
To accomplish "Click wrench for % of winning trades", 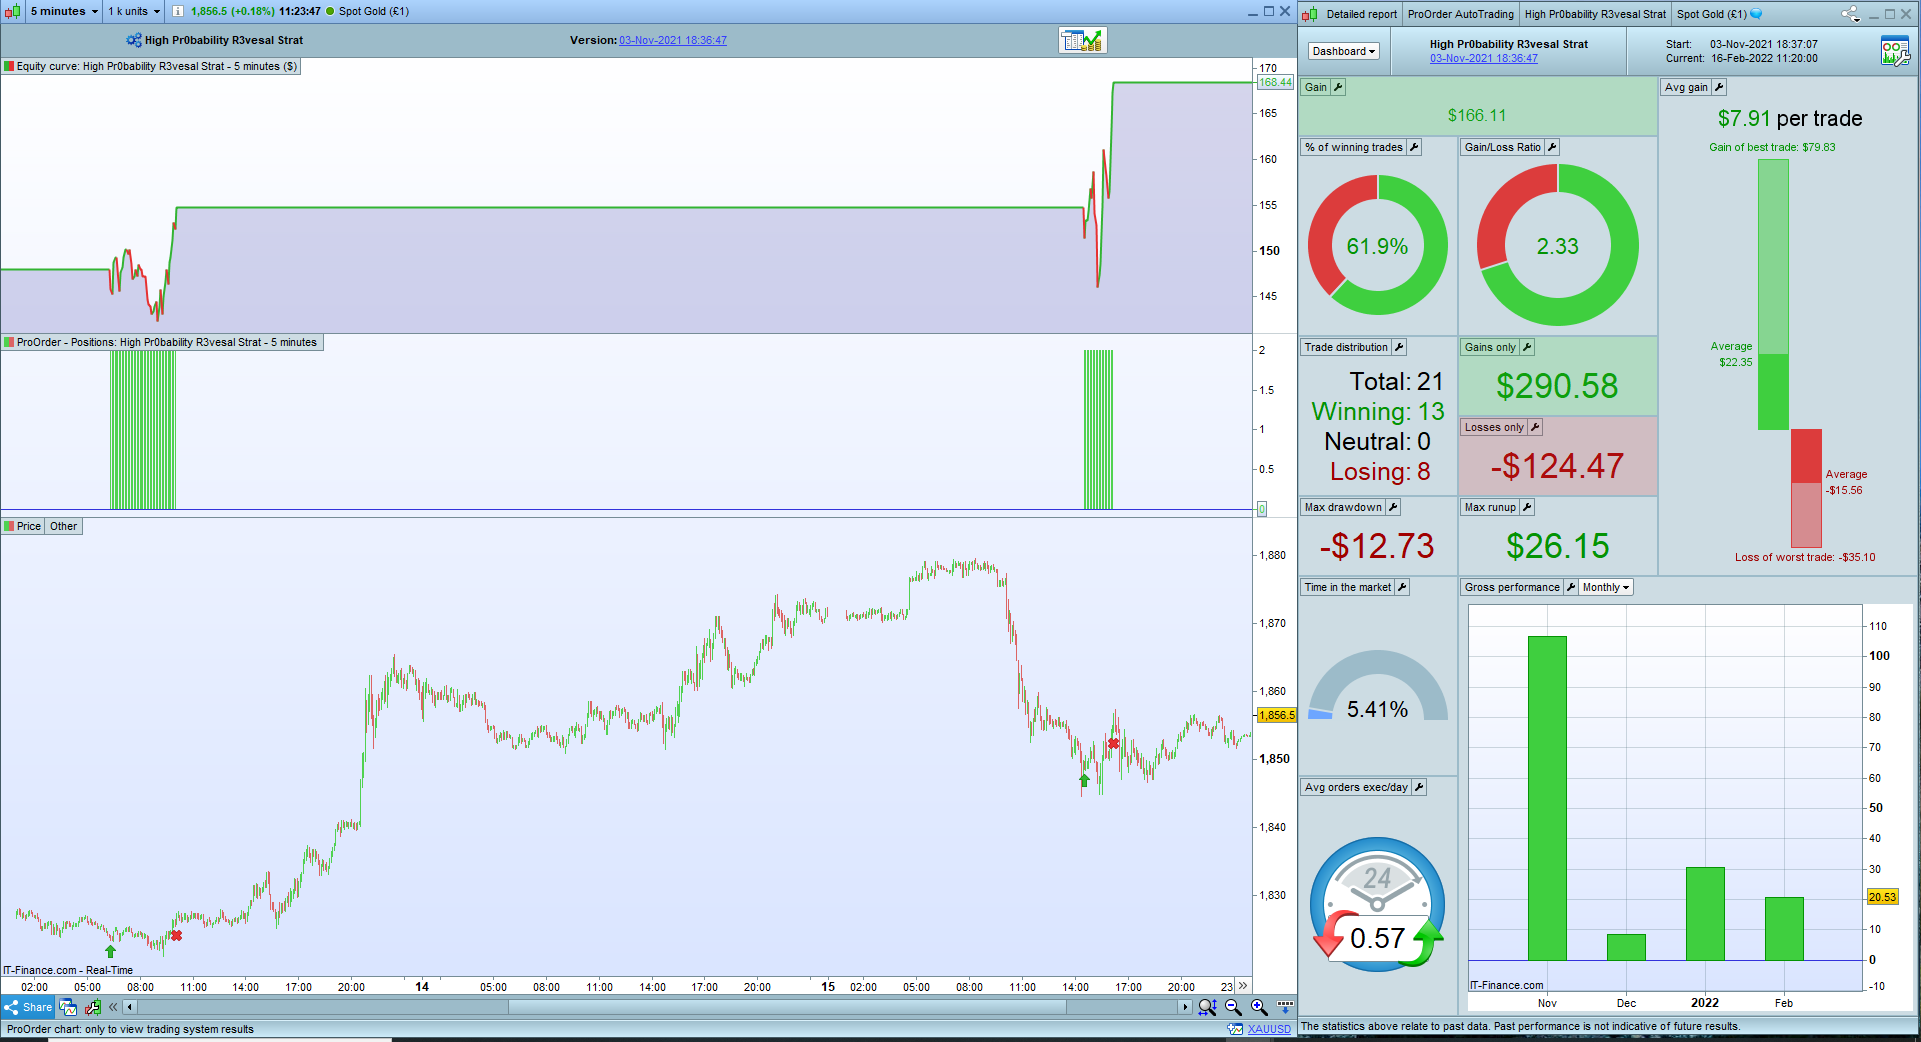I will pyautogui.click(x=1414, y=147).
